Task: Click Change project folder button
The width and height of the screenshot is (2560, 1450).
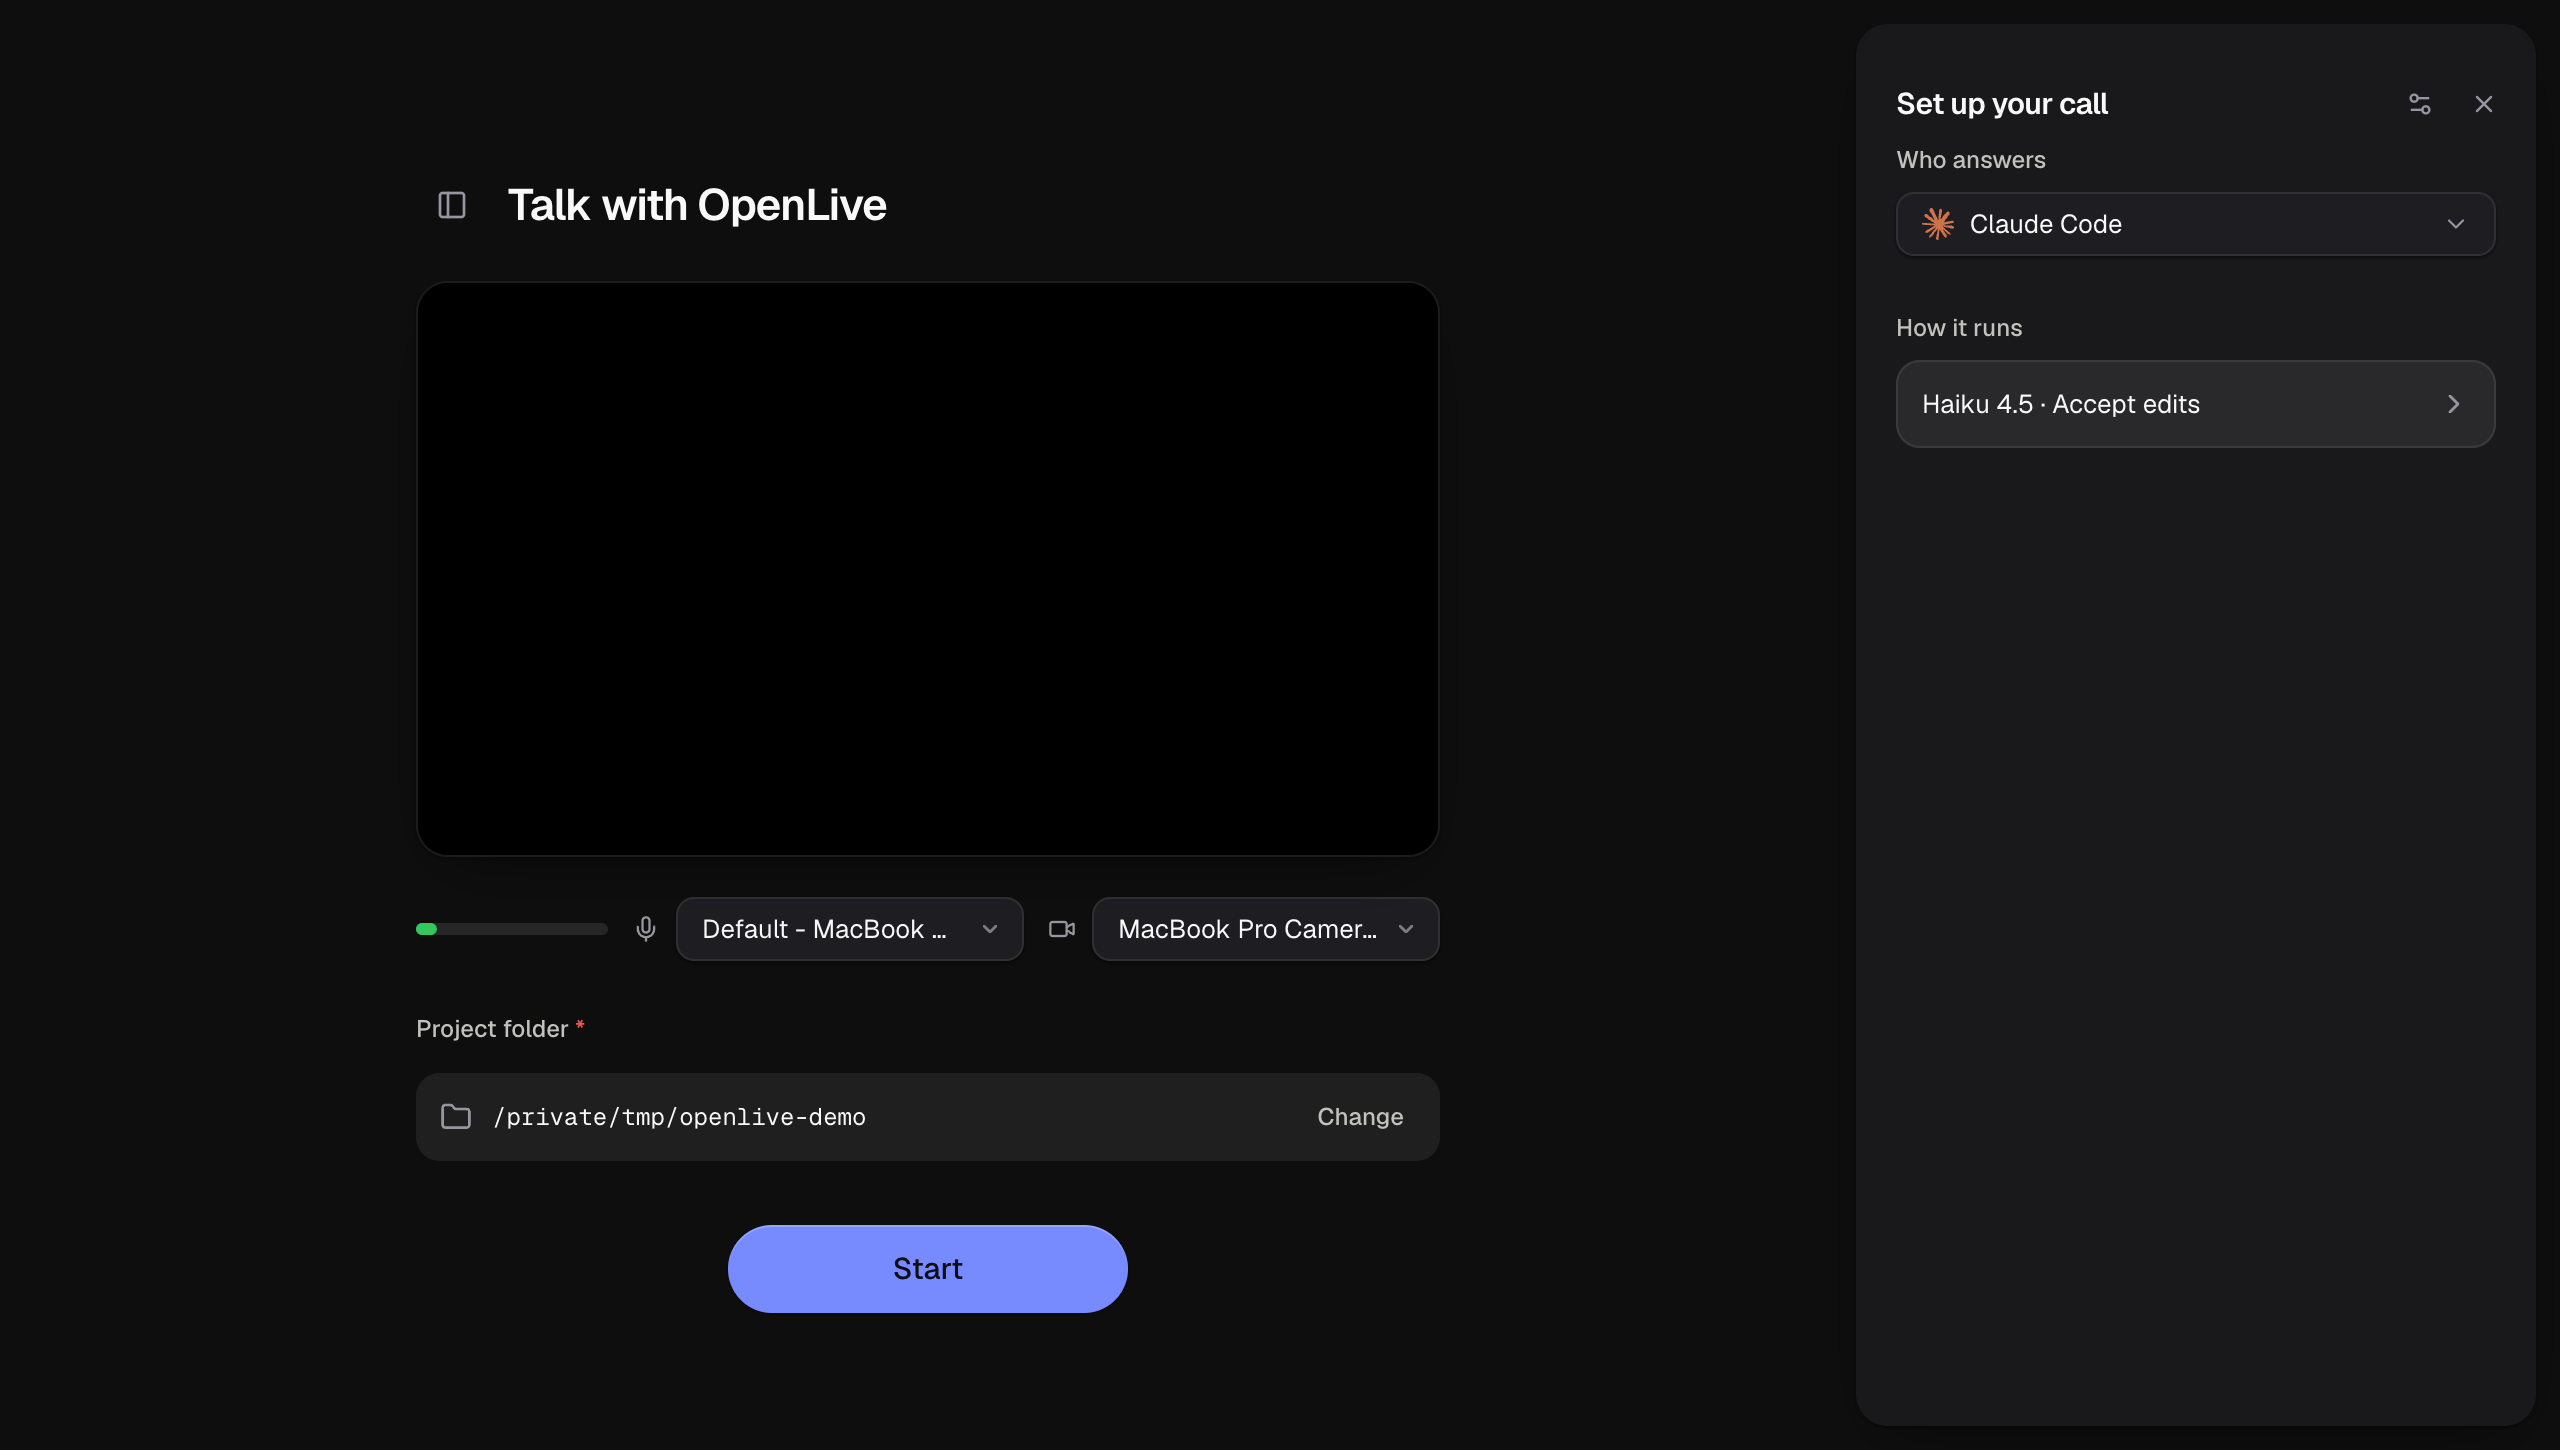Action: coord(1360,1116)
